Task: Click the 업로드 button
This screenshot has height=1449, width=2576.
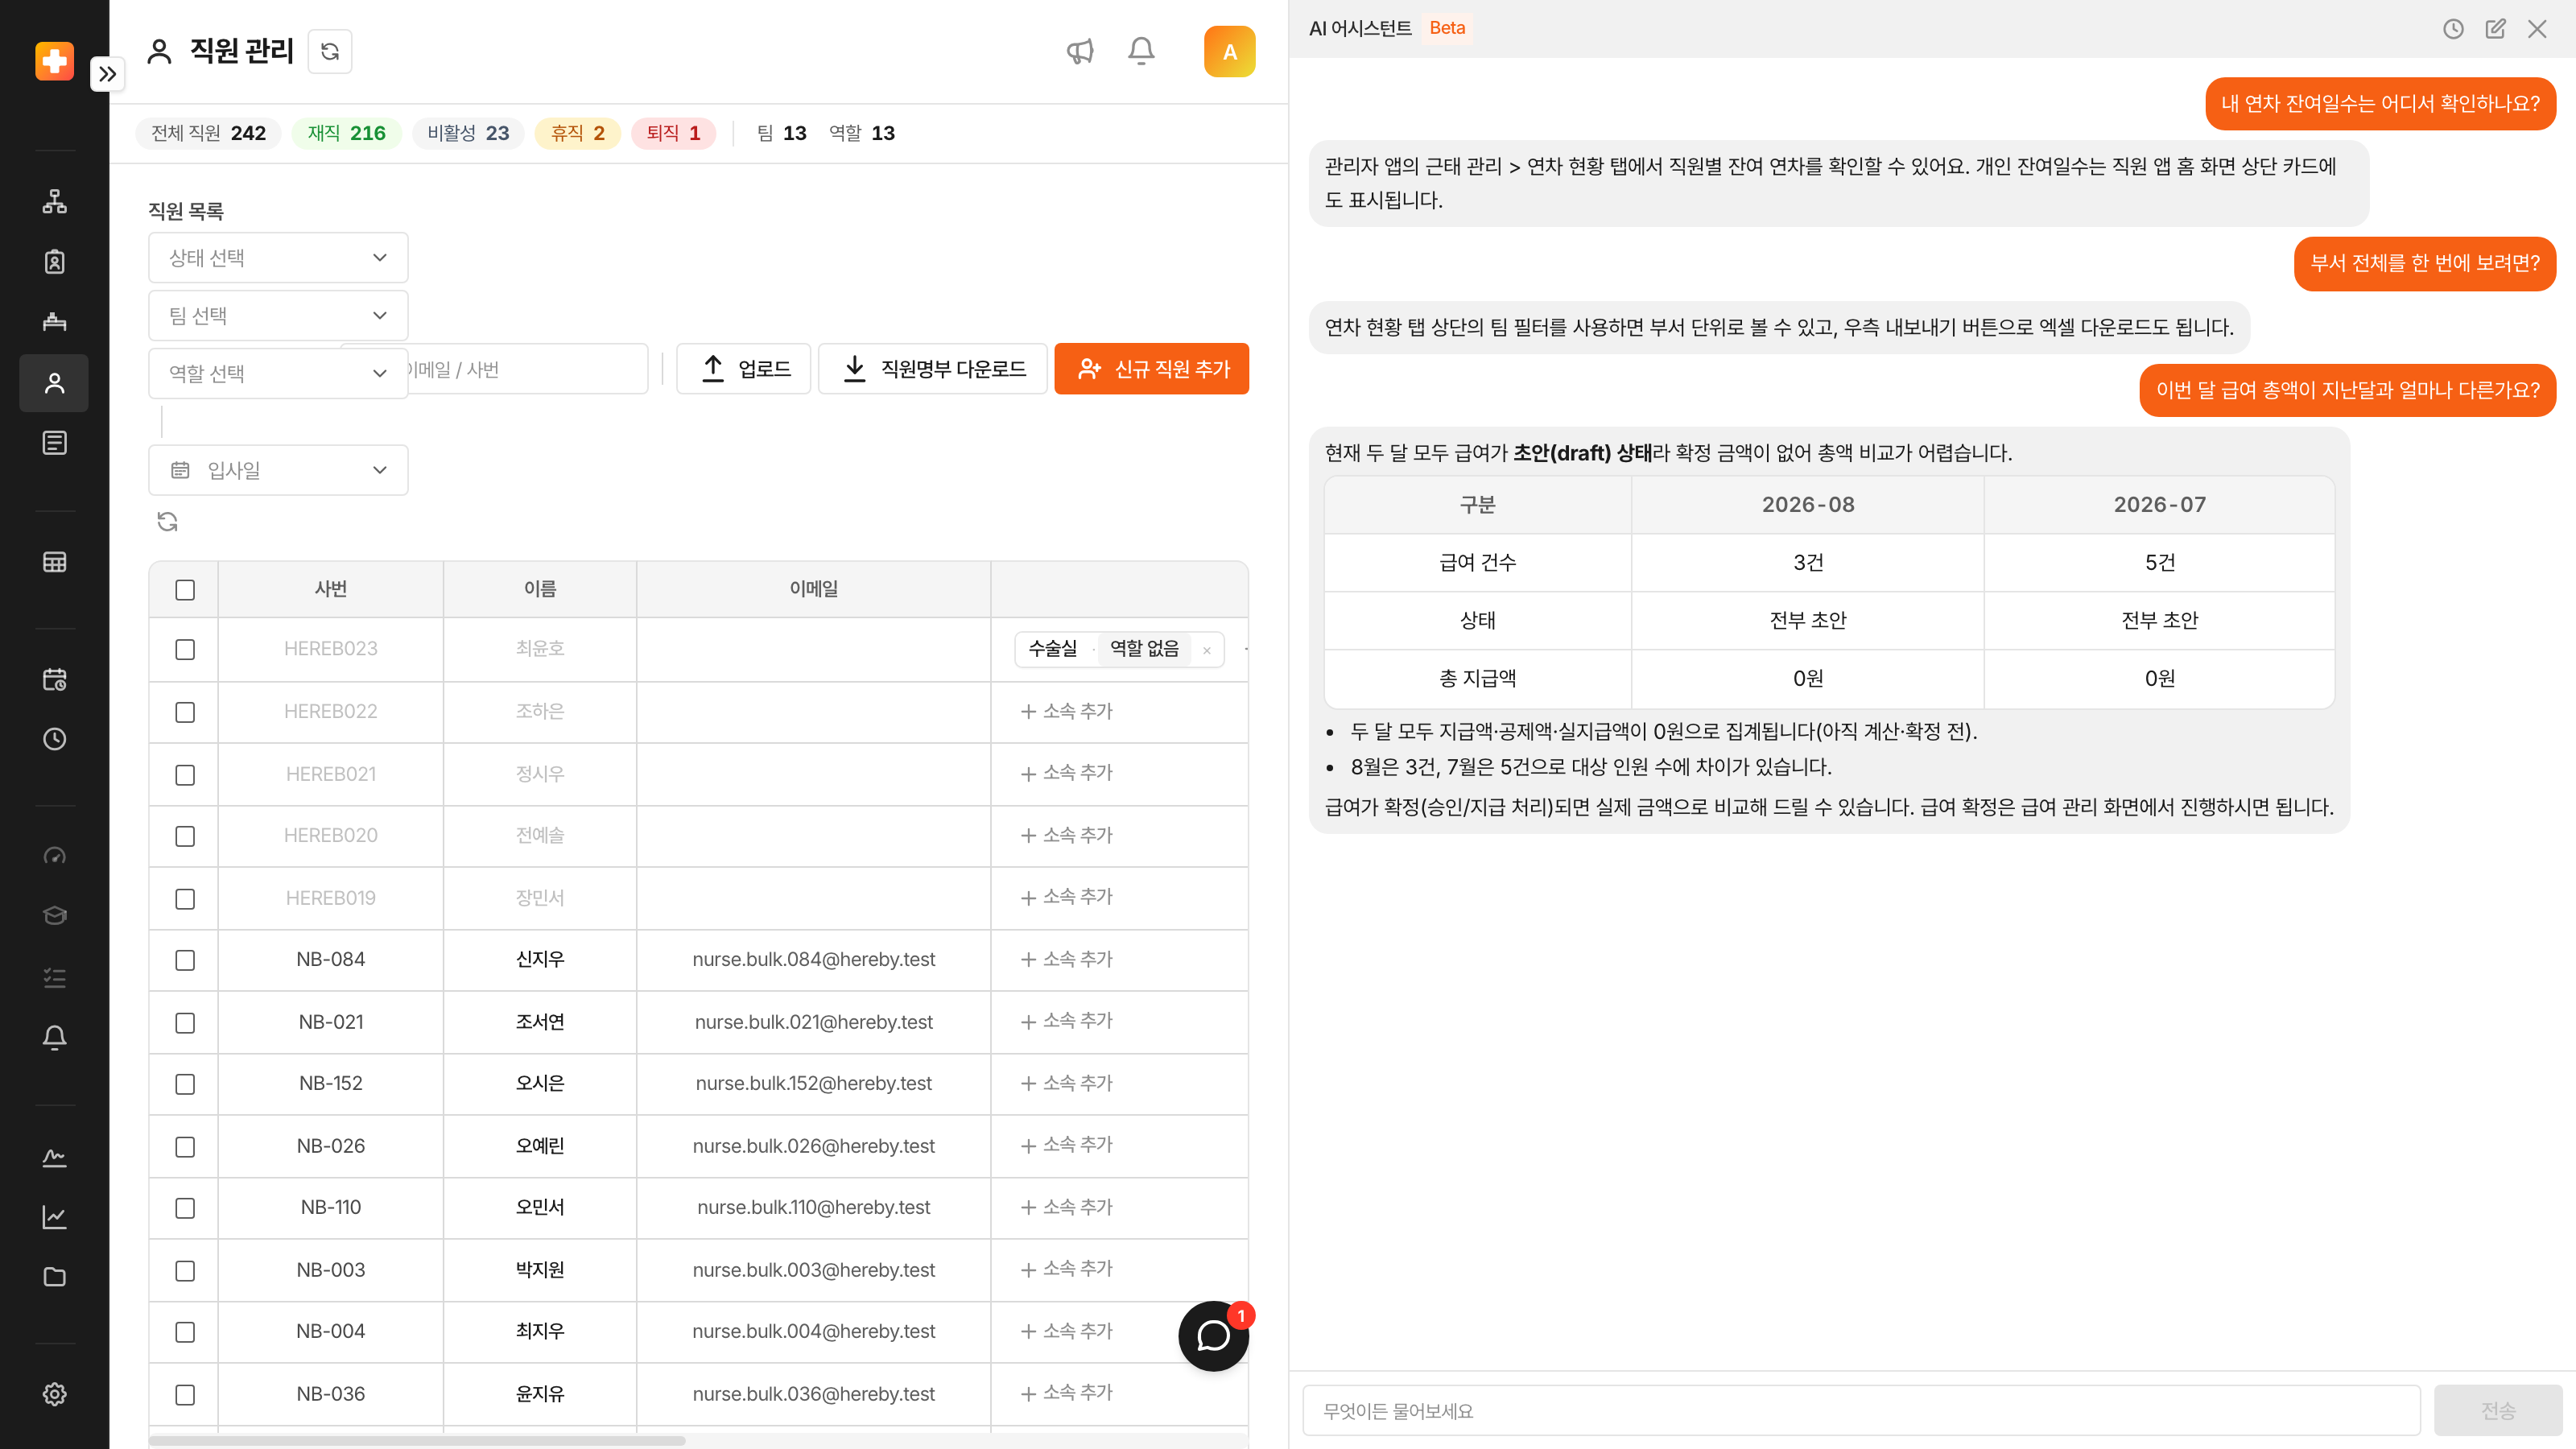Action: 744,369
